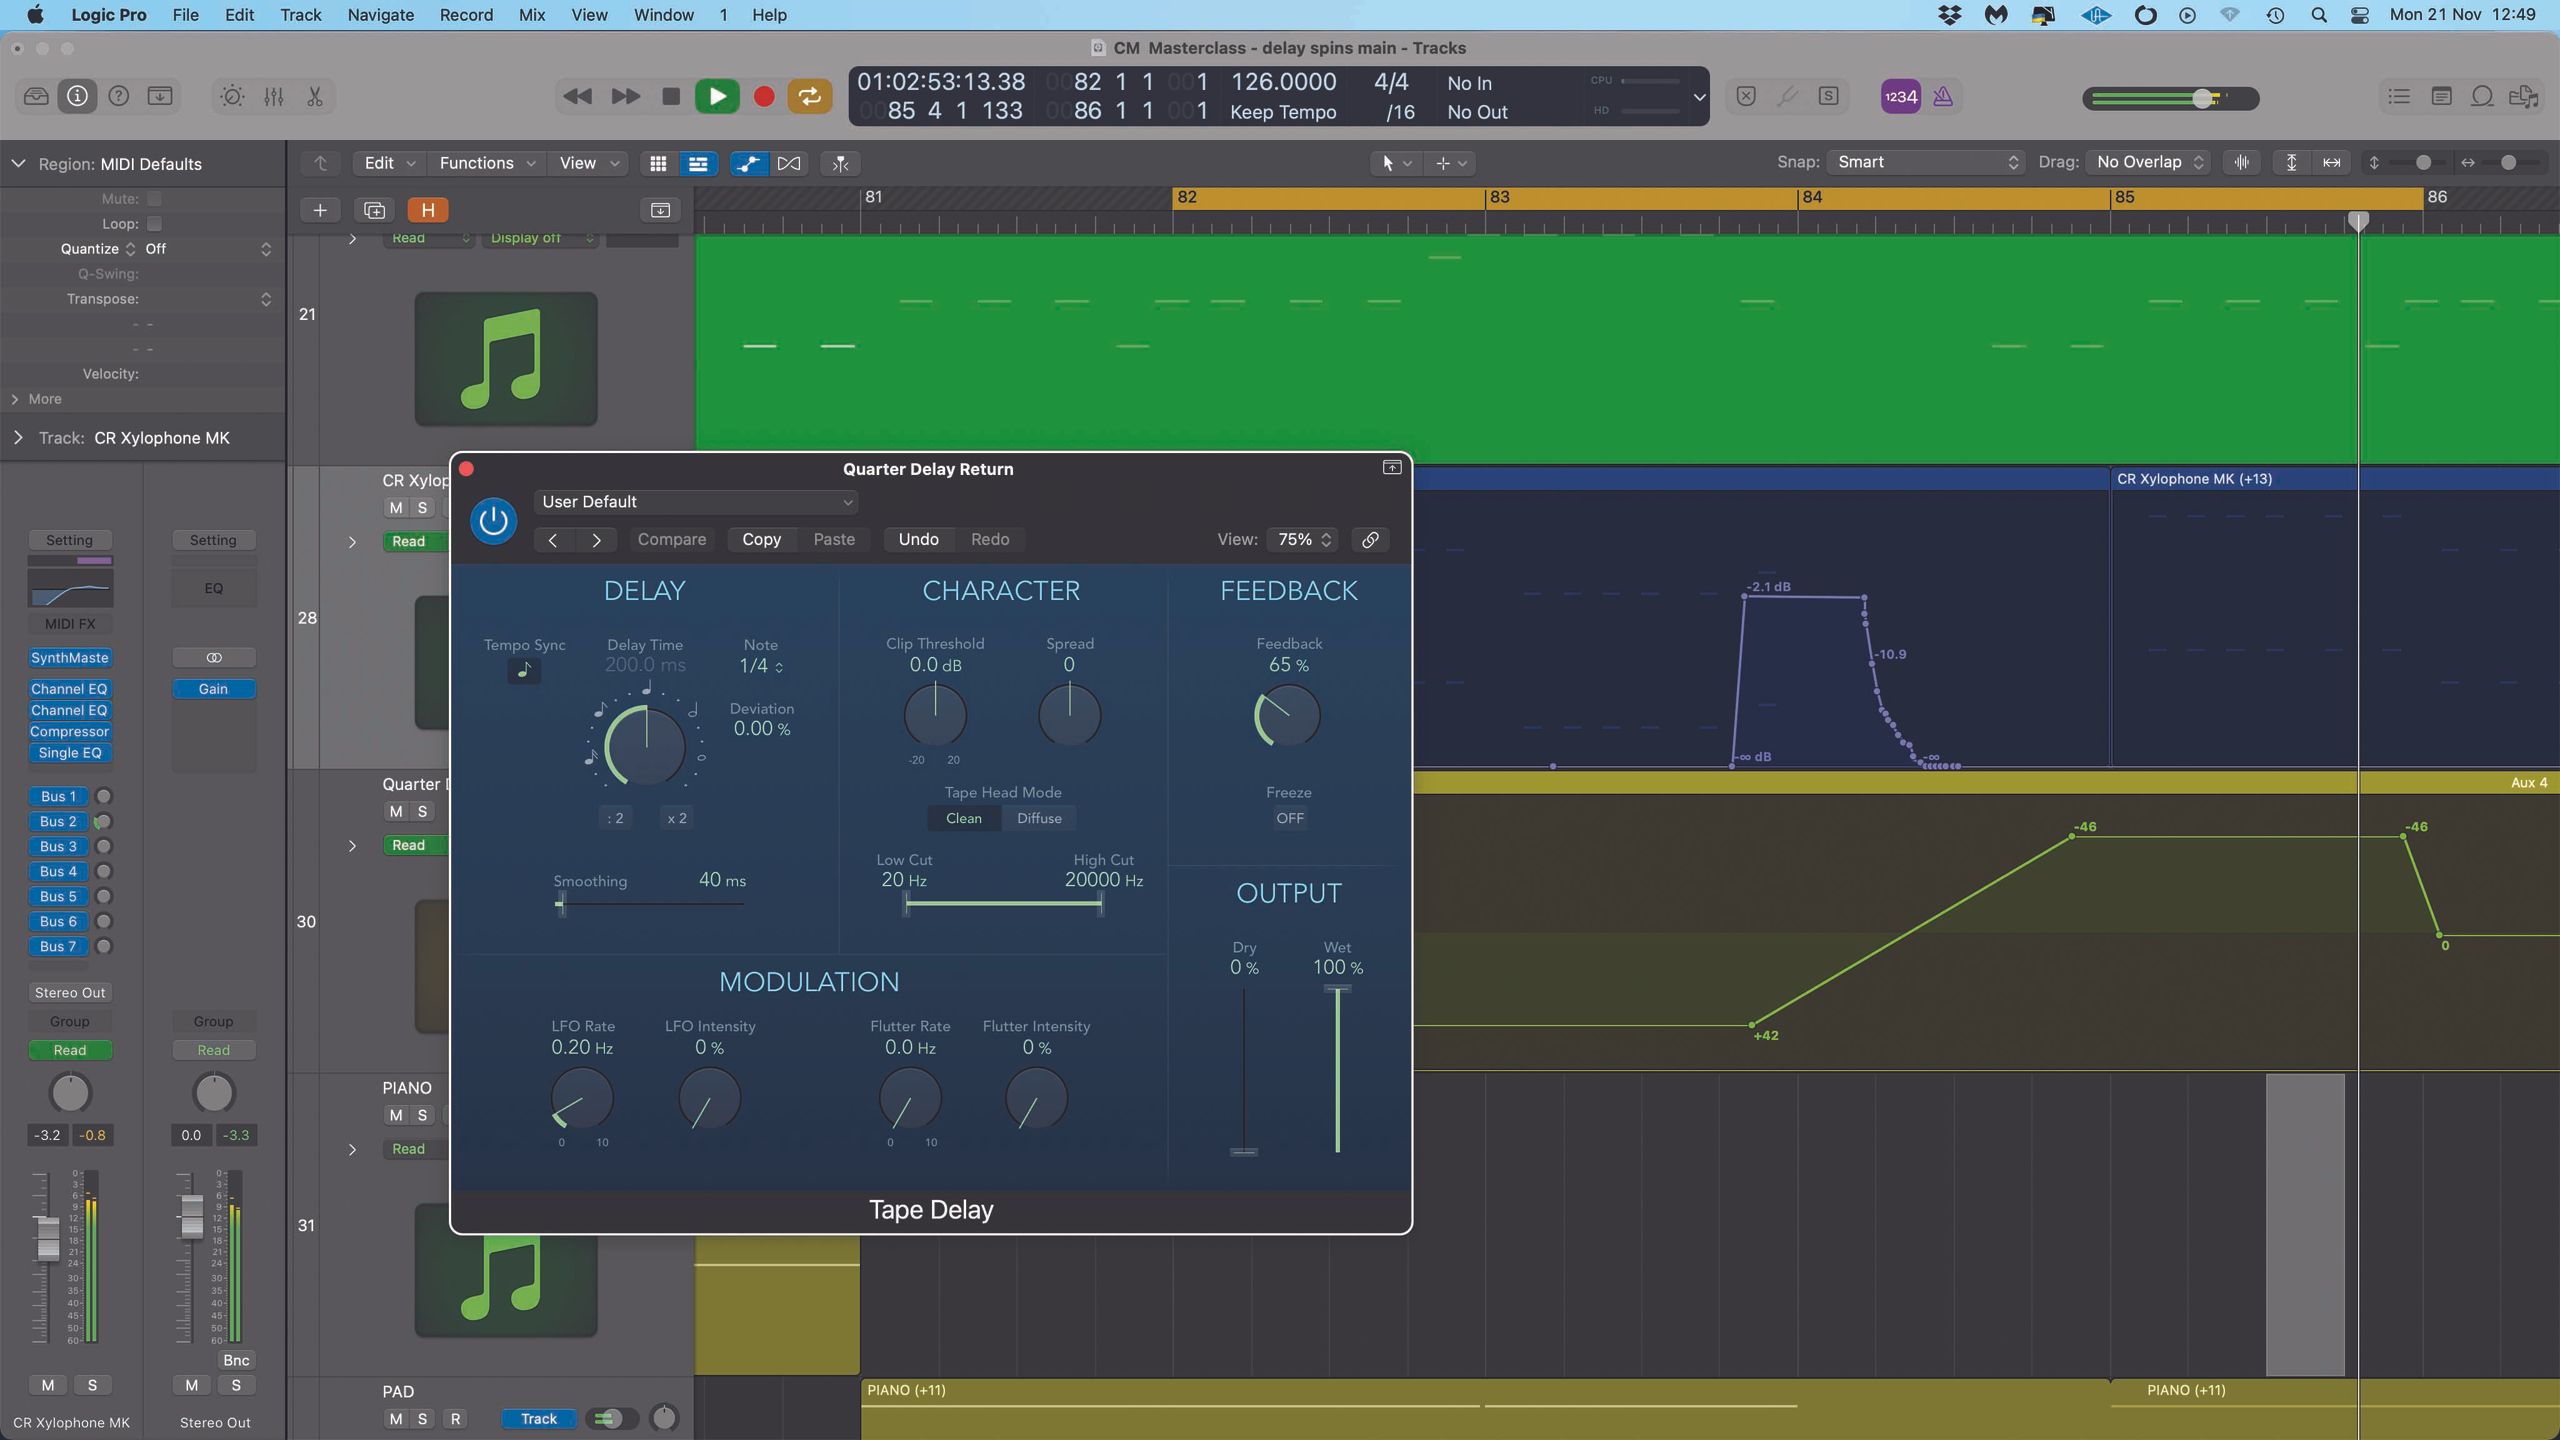The height and width of the screenshot is (1440, 2560).
Task: Toggle the Inspector info icon
Action: point(77,96)
